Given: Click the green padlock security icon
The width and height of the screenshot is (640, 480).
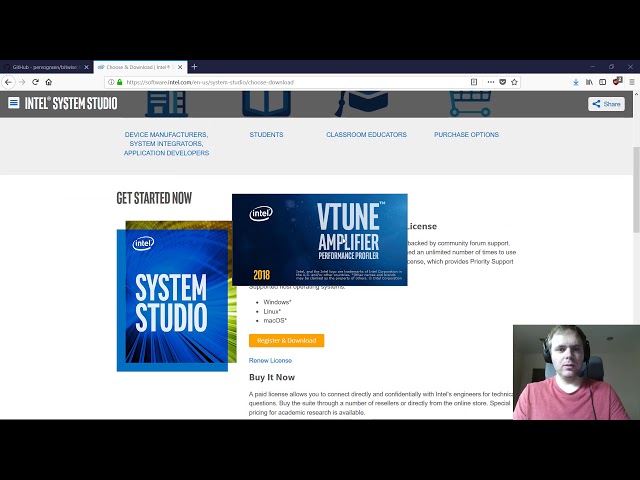Looking at the screenshot, I should coord(120,82).
